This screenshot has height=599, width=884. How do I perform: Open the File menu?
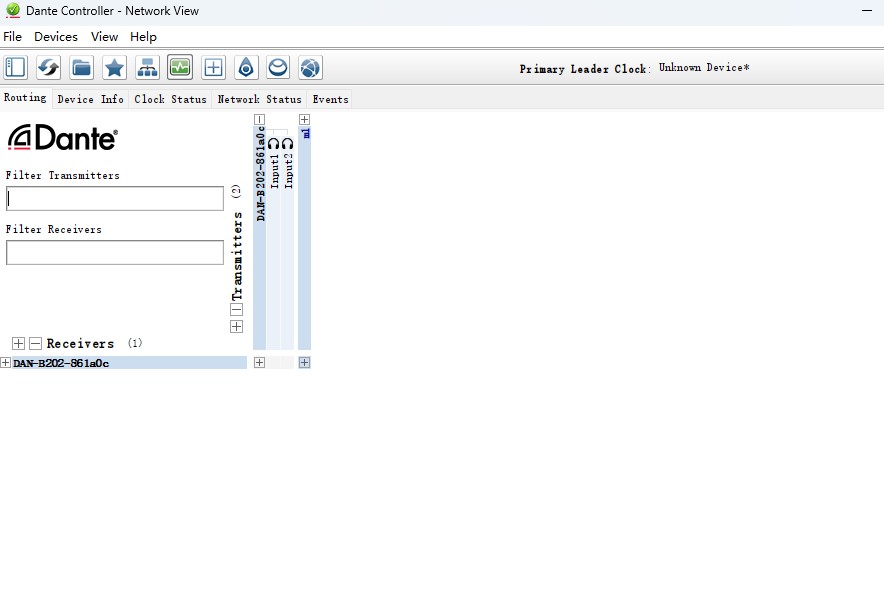click(x=12, y=37)
